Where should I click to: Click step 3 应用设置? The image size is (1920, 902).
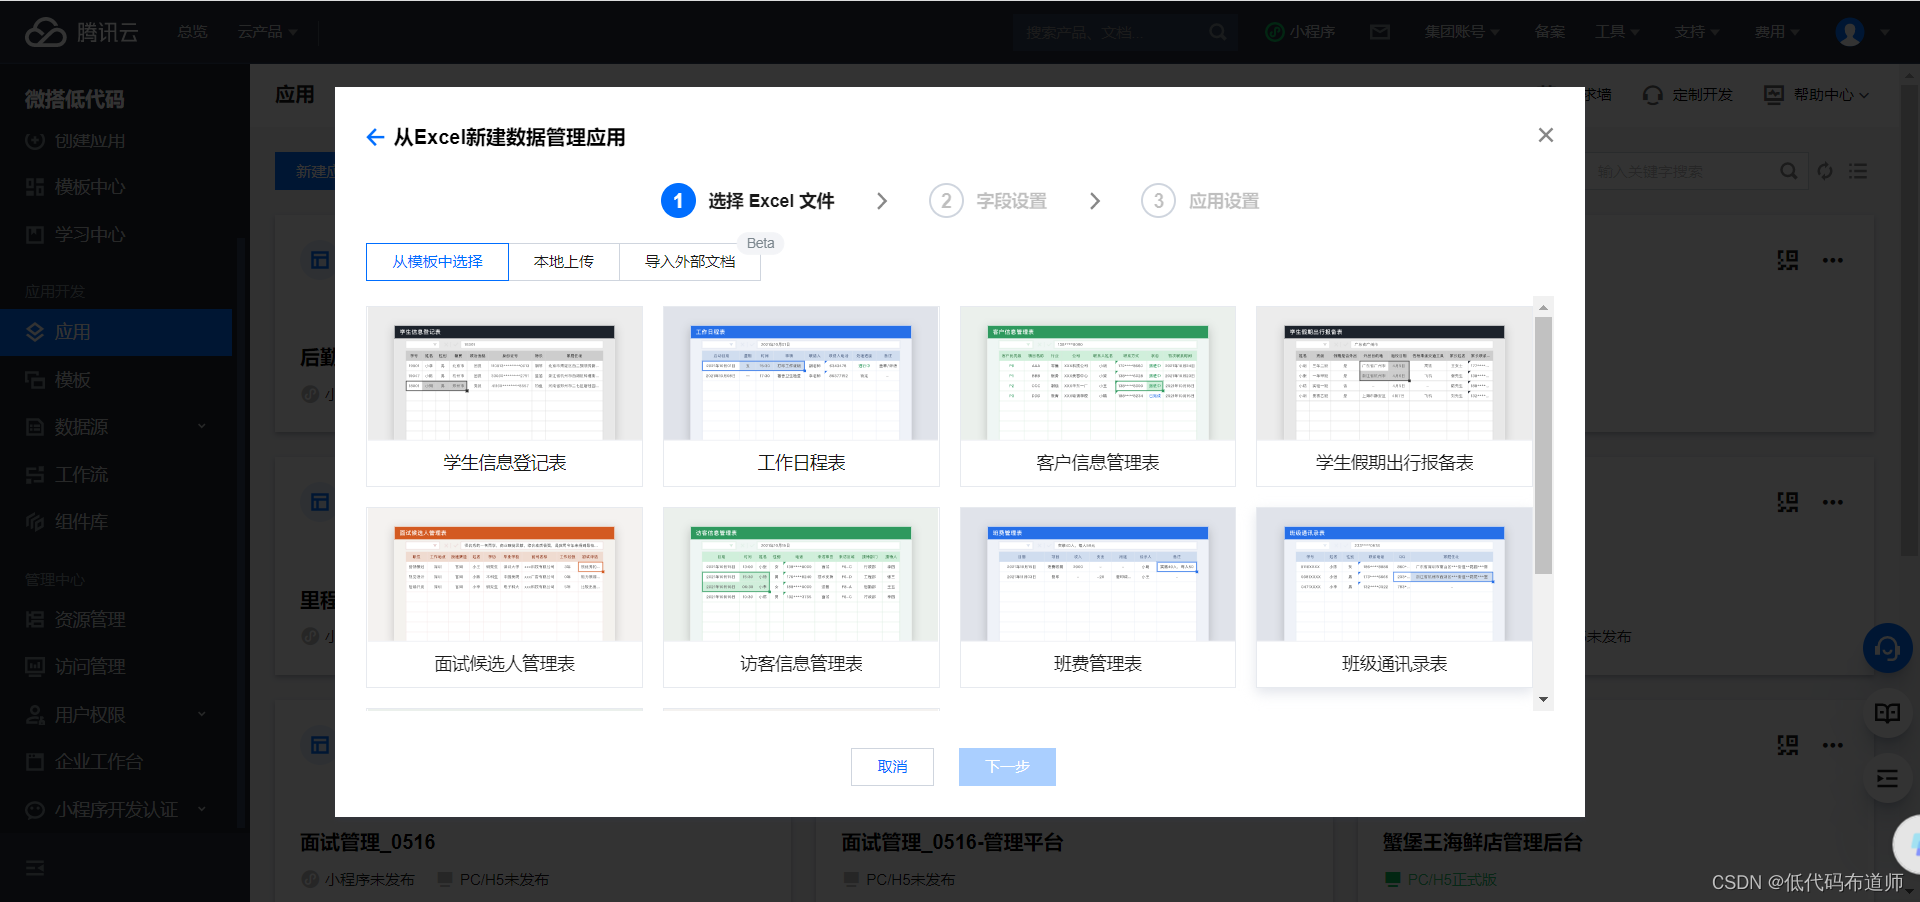pyautogui.click(x=1200, y=201)
